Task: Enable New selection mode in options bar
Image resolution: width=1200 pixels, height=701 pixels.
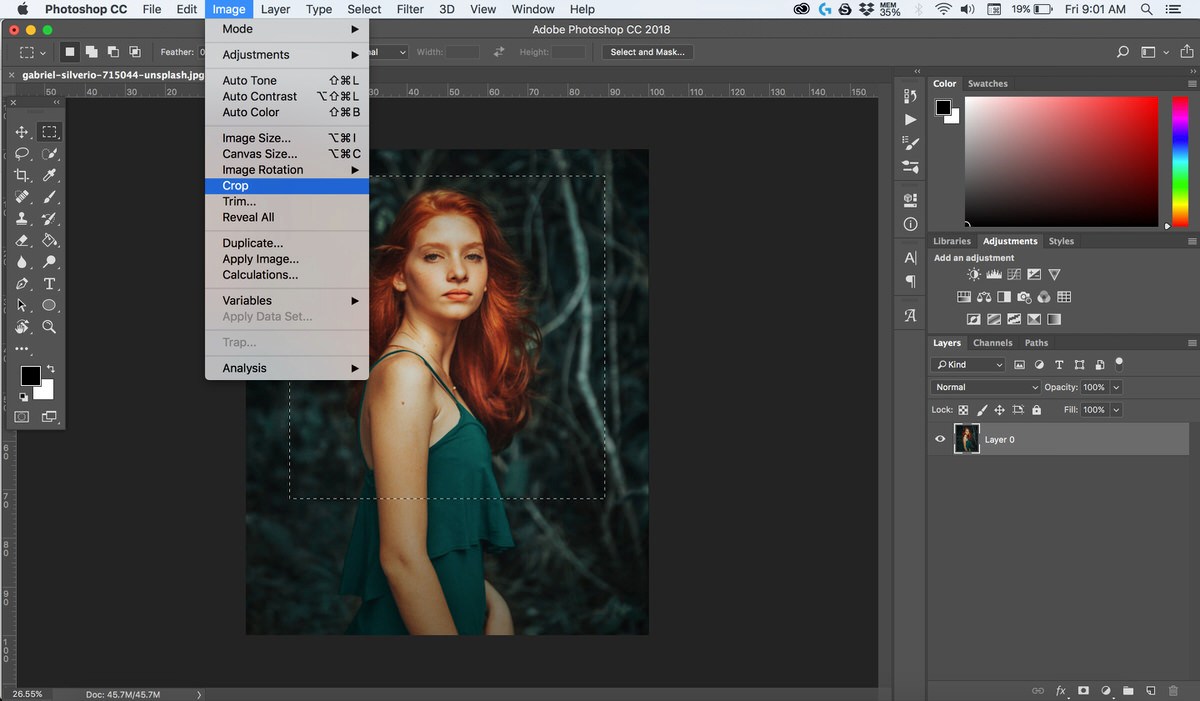Action: tap(70, 52)
